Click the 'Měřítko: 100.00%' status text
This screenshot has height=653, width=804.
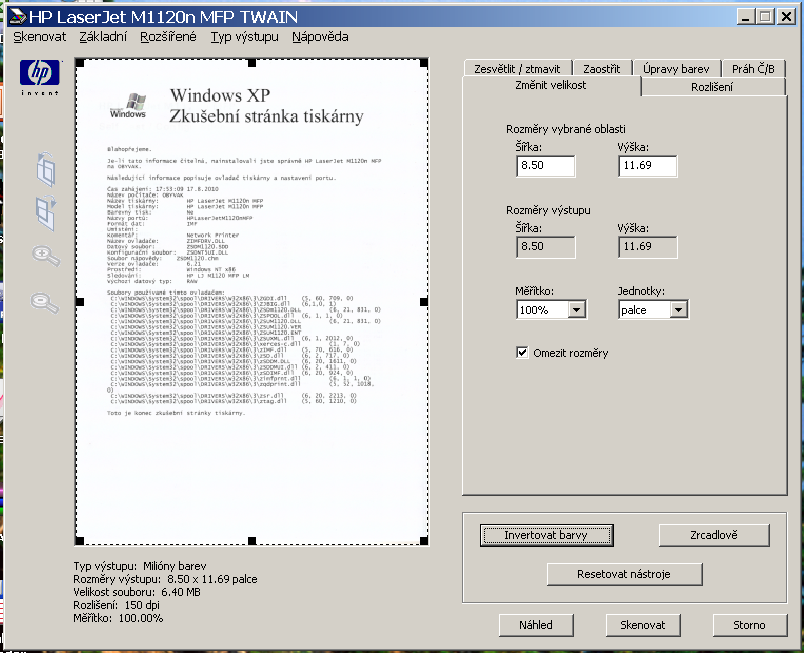118,618
